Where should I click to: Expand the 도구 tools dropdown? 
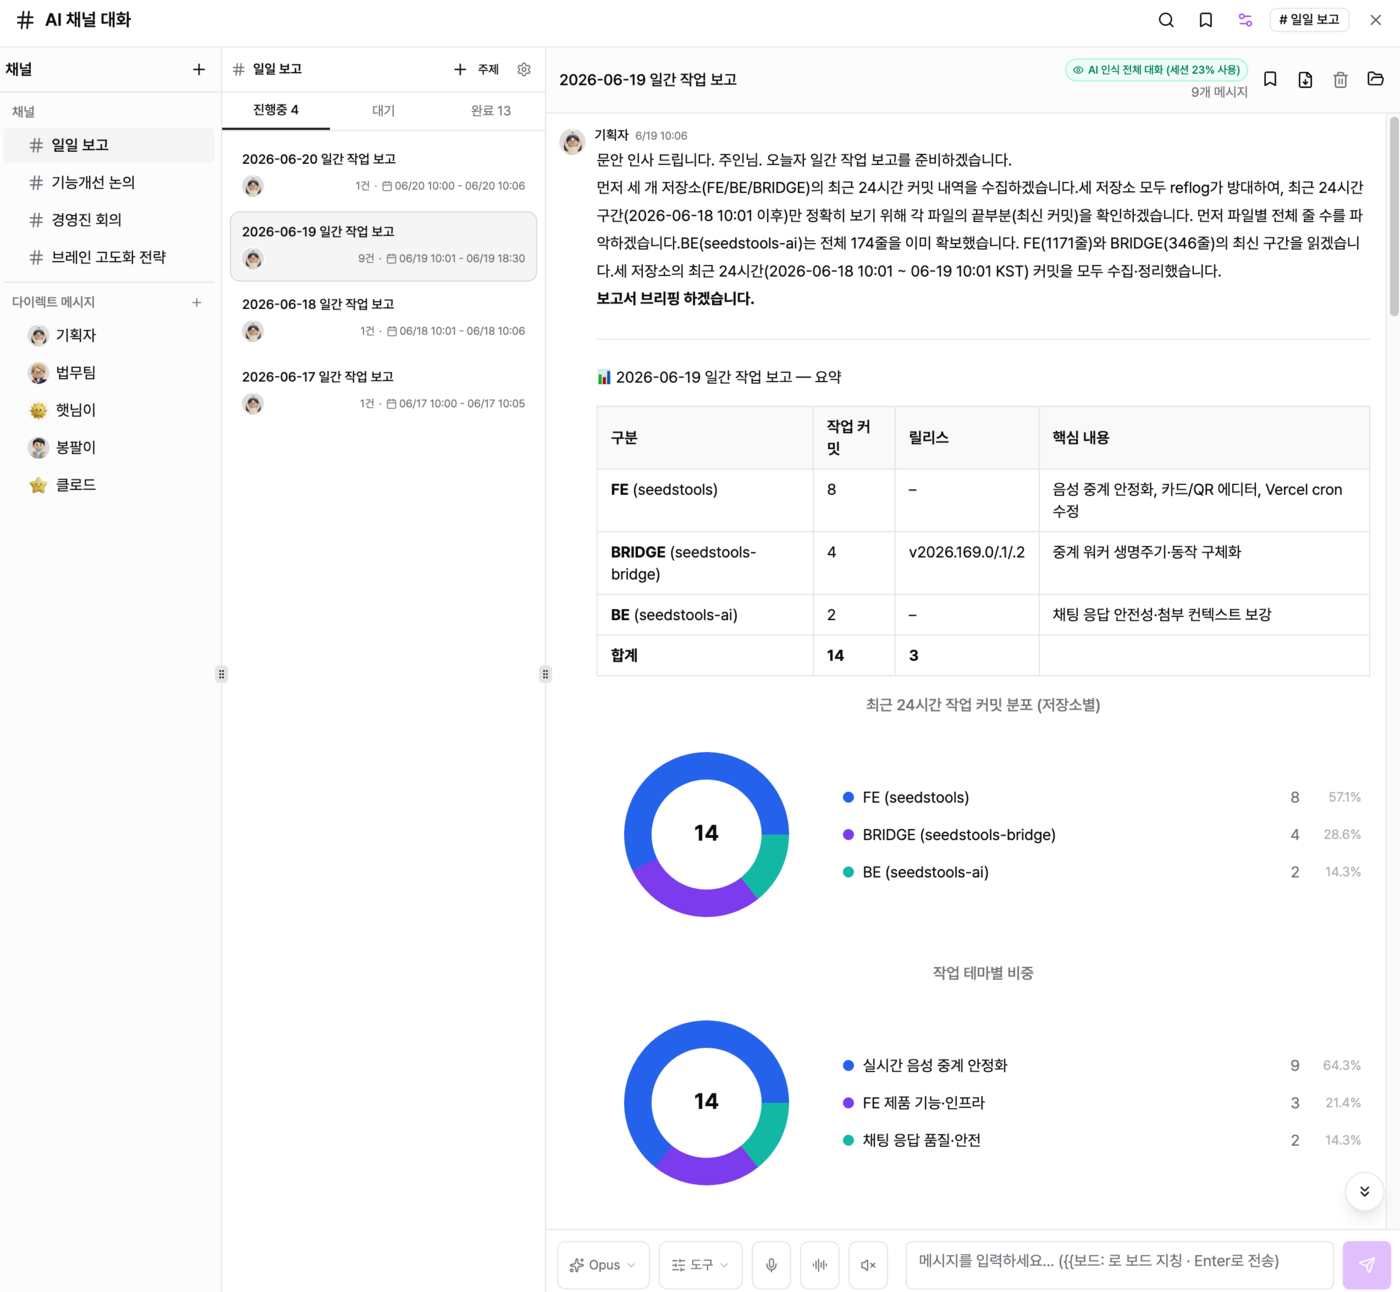pos(700,1265)
